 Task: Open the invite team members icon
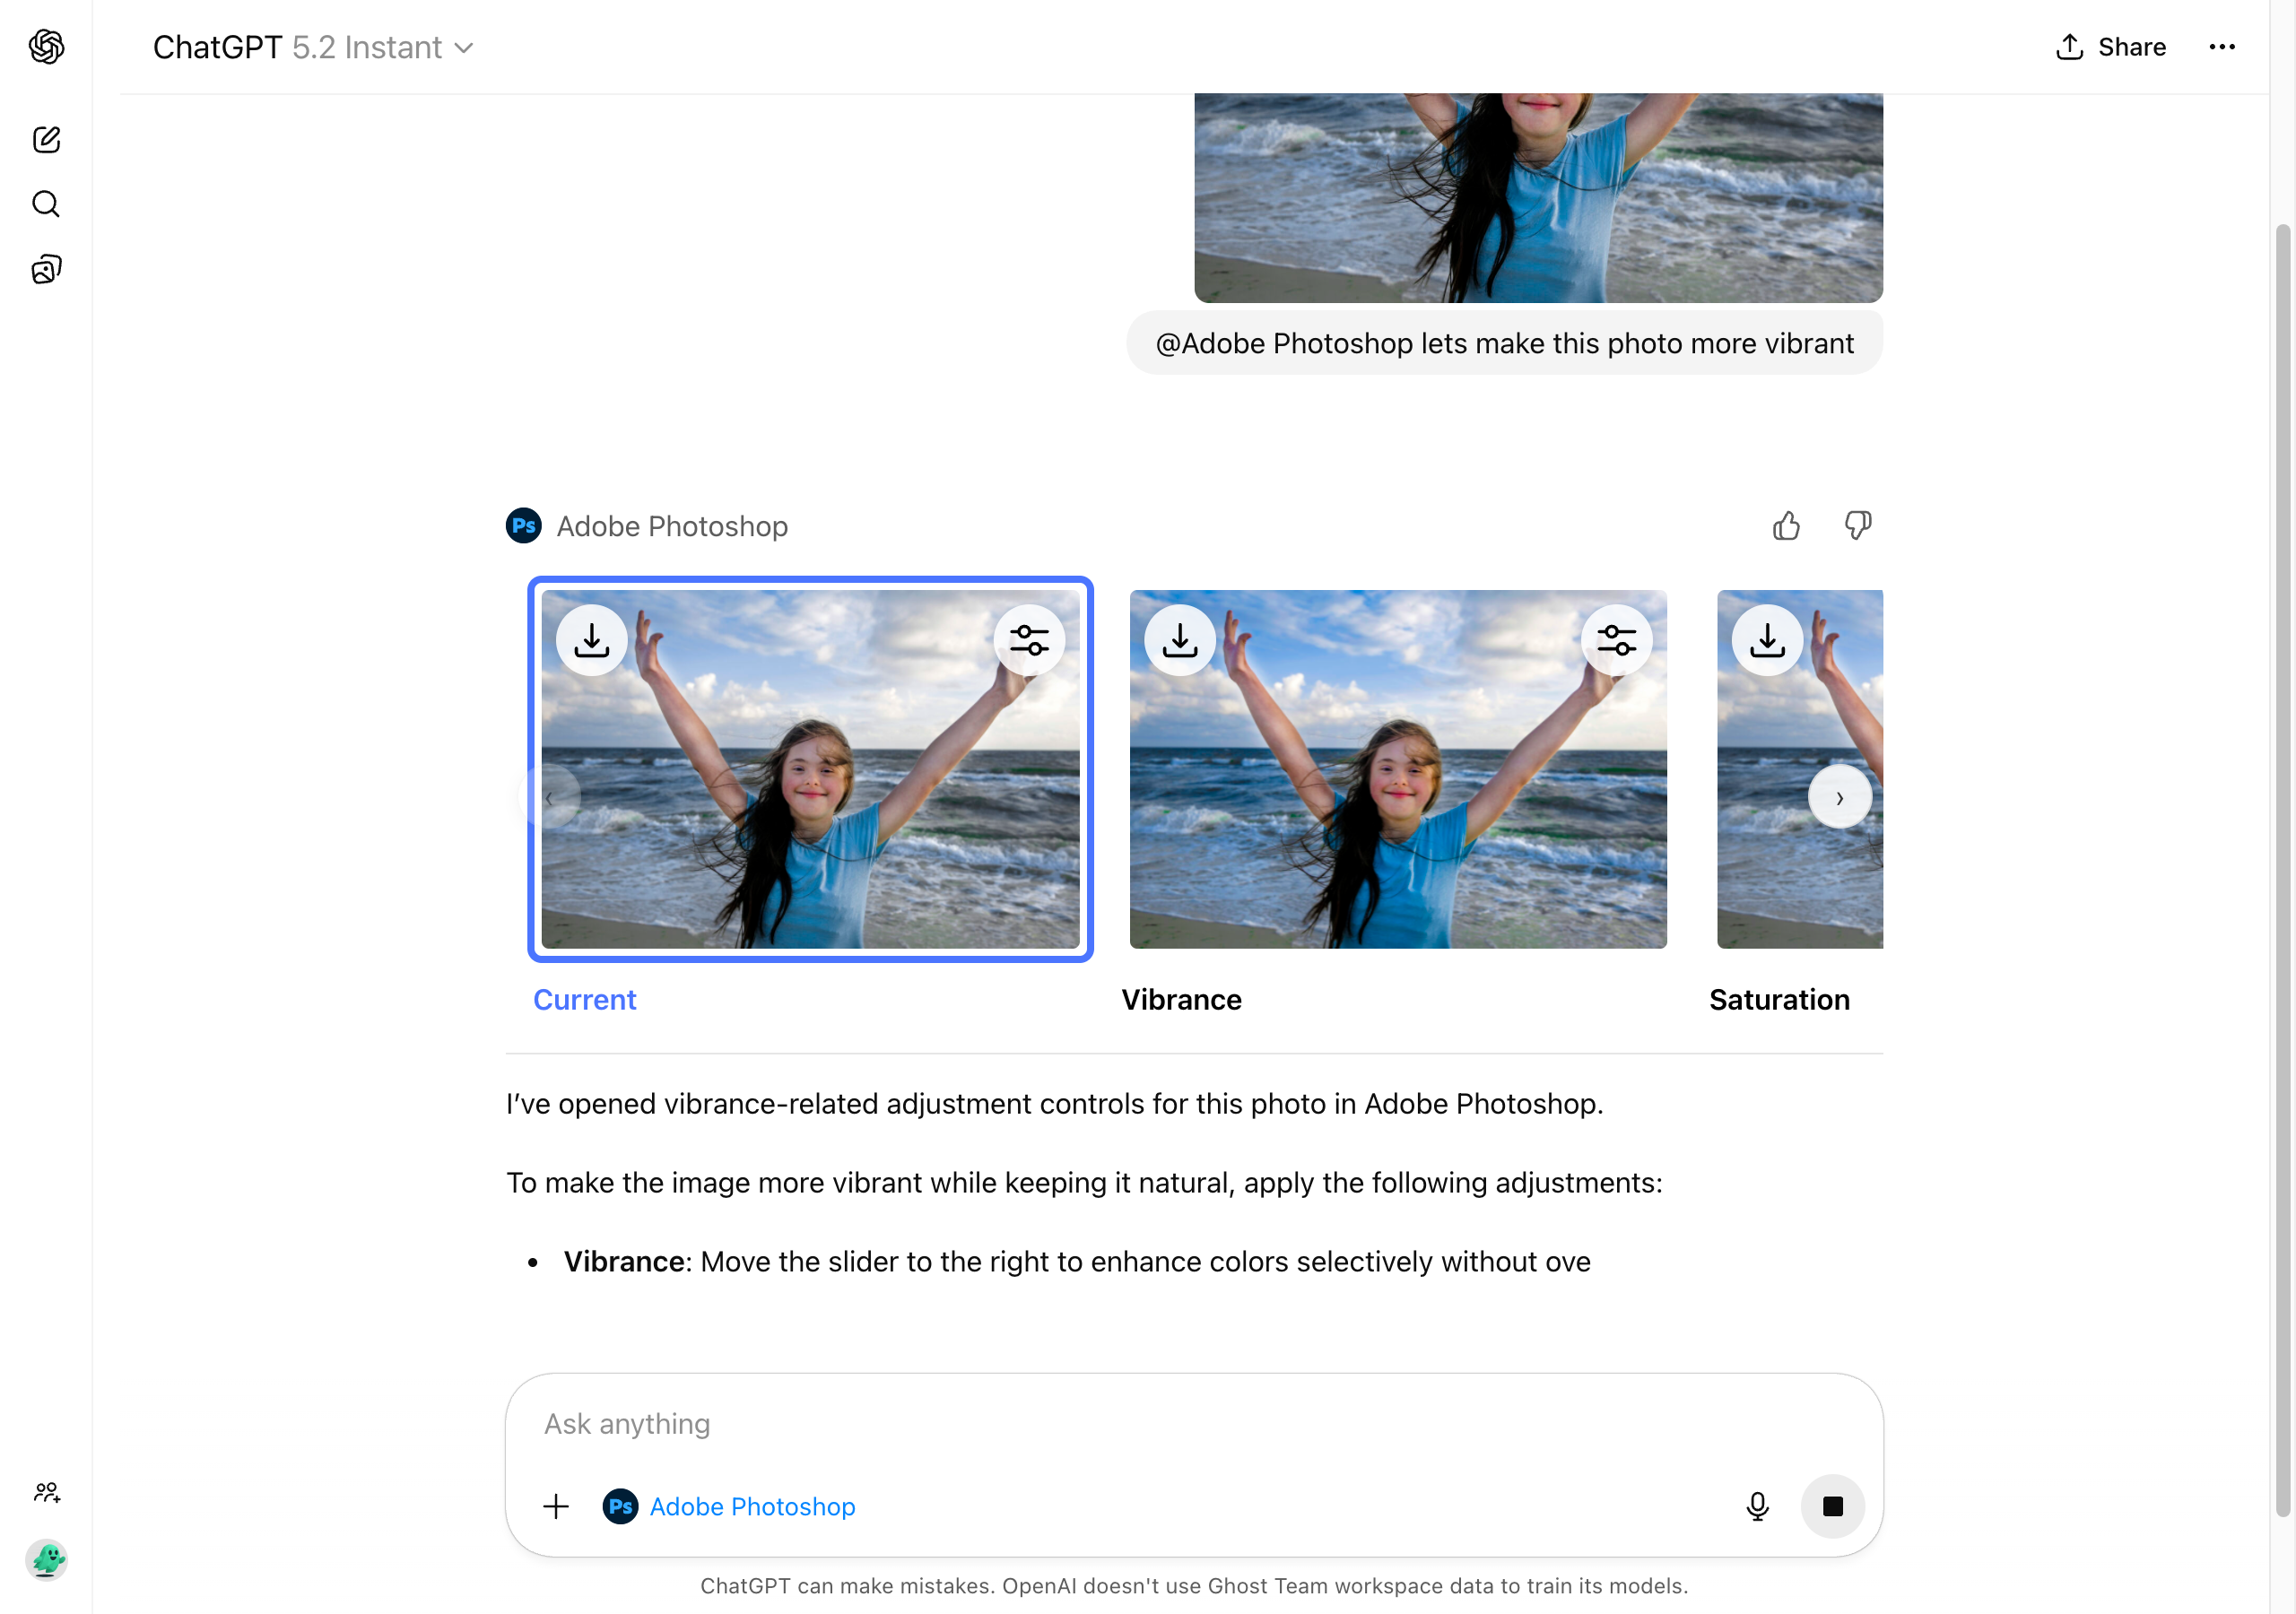click(46, 1493)
